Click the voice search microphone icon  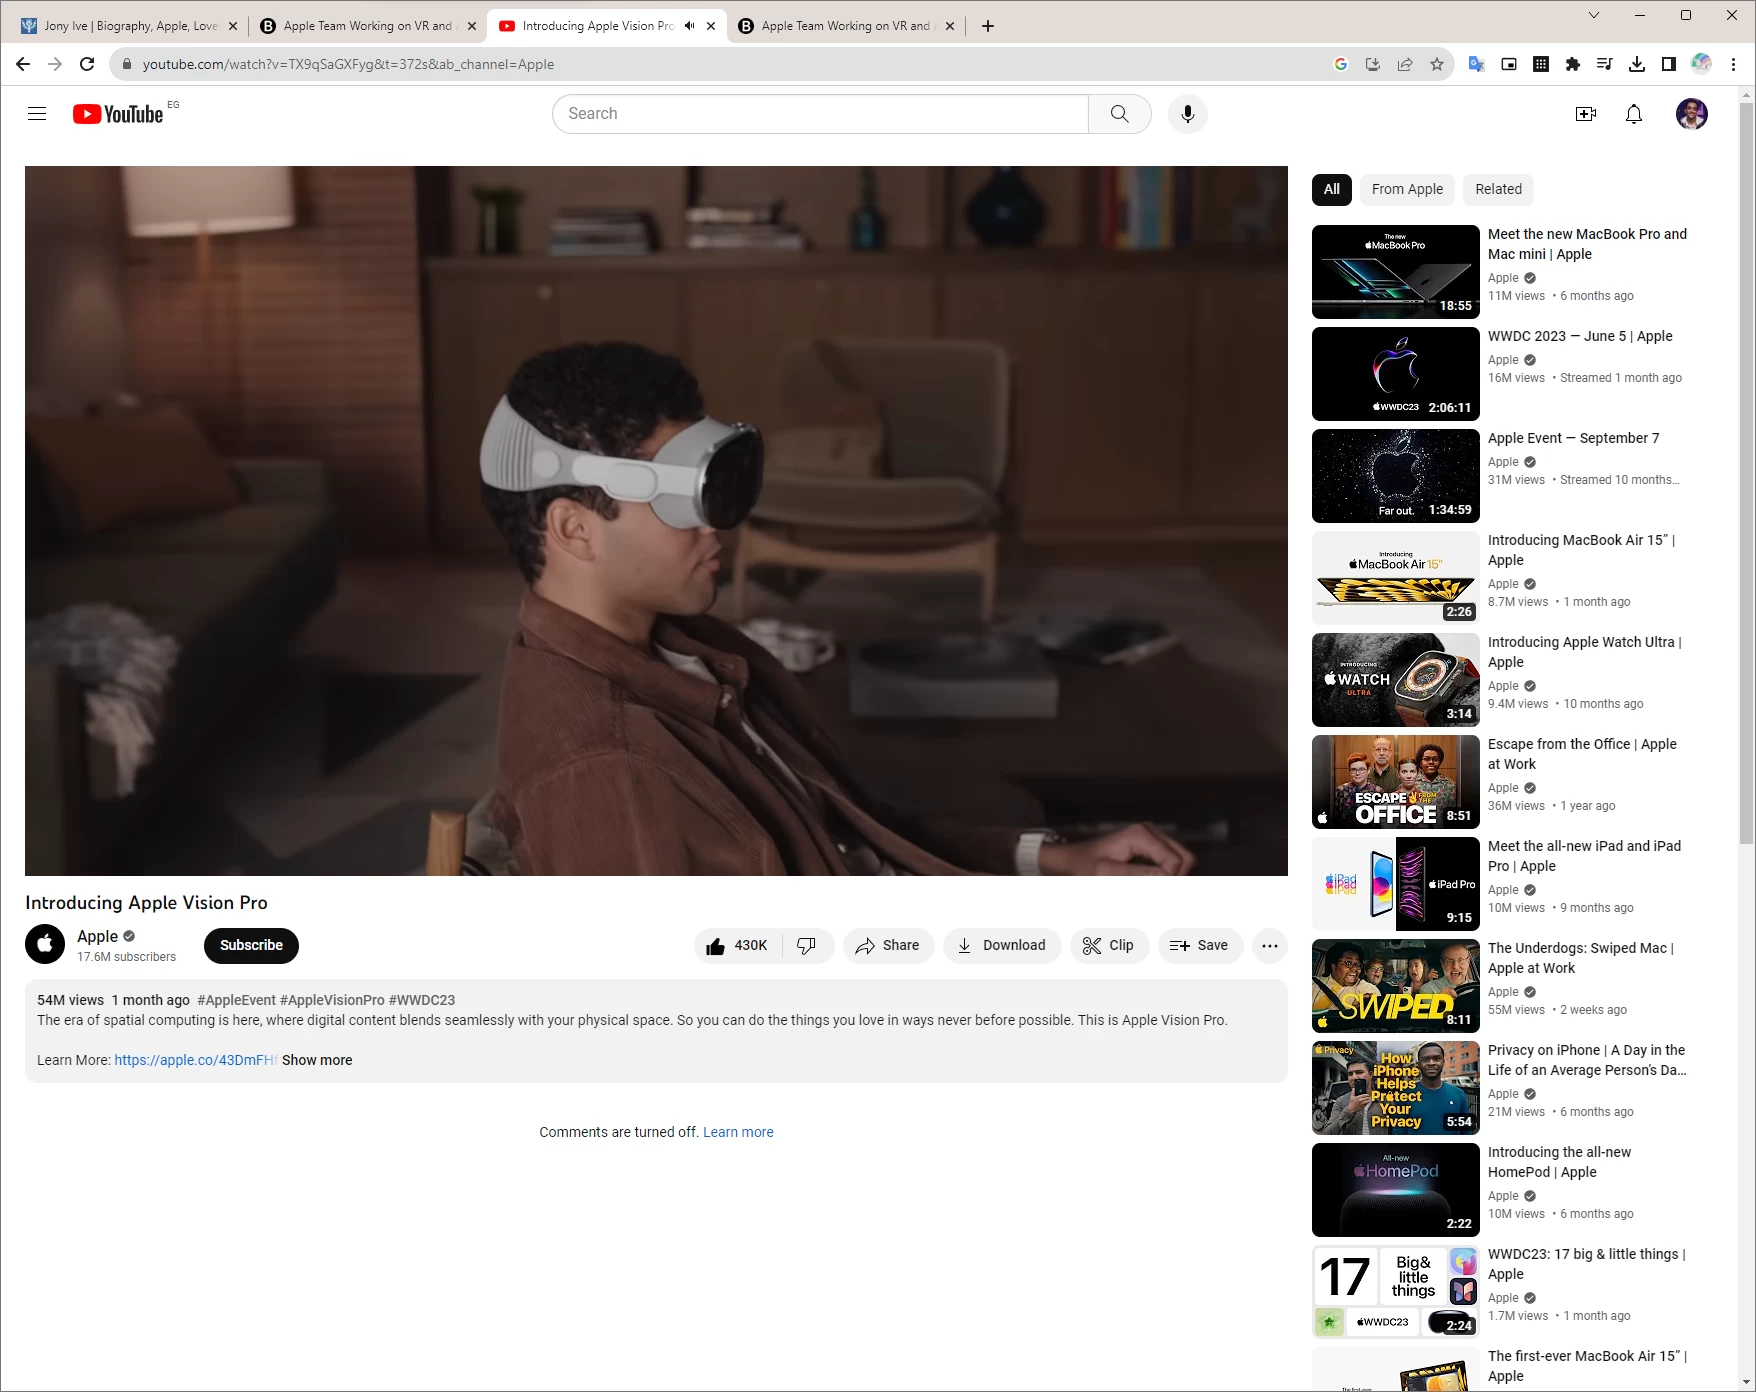[x=1187, y=114]
